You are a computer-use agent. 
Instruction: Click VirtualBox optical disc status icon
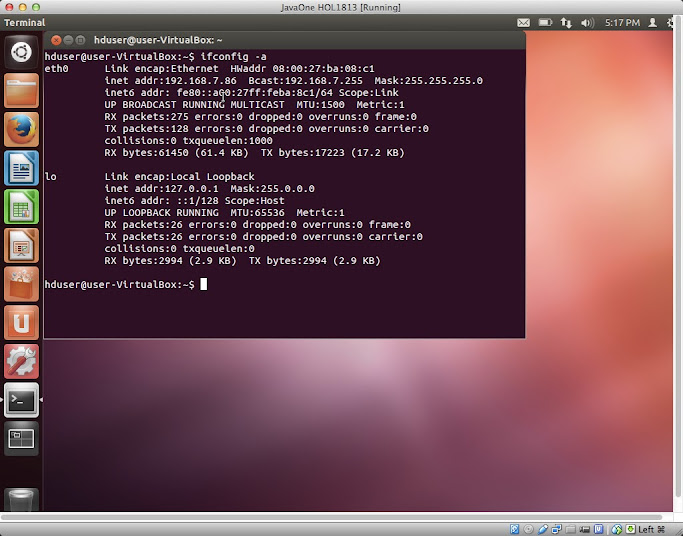click(528, 529)
